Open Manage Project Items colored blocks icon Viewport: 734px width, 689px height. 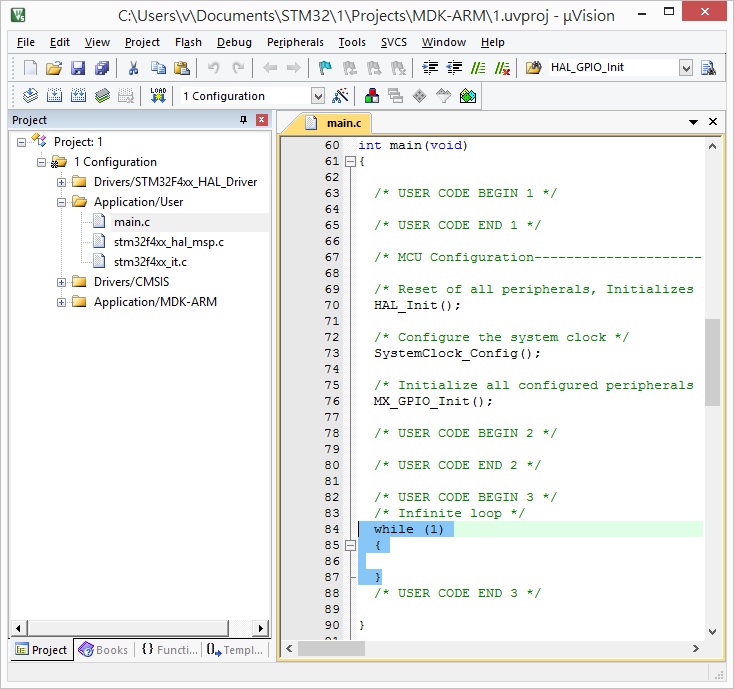click(372, 96)
